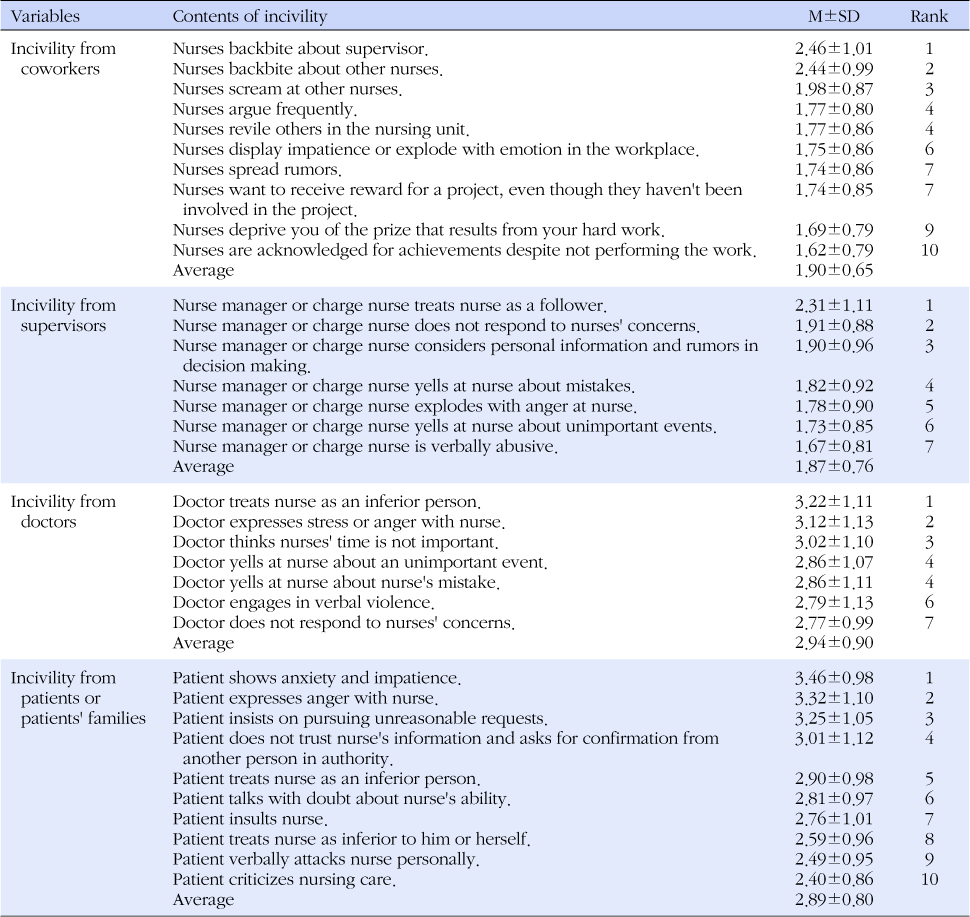The image size is (970, 917).
Task: Click 'Doctor does not respond to nurses' concerns.'
Action: coord(343,622)
